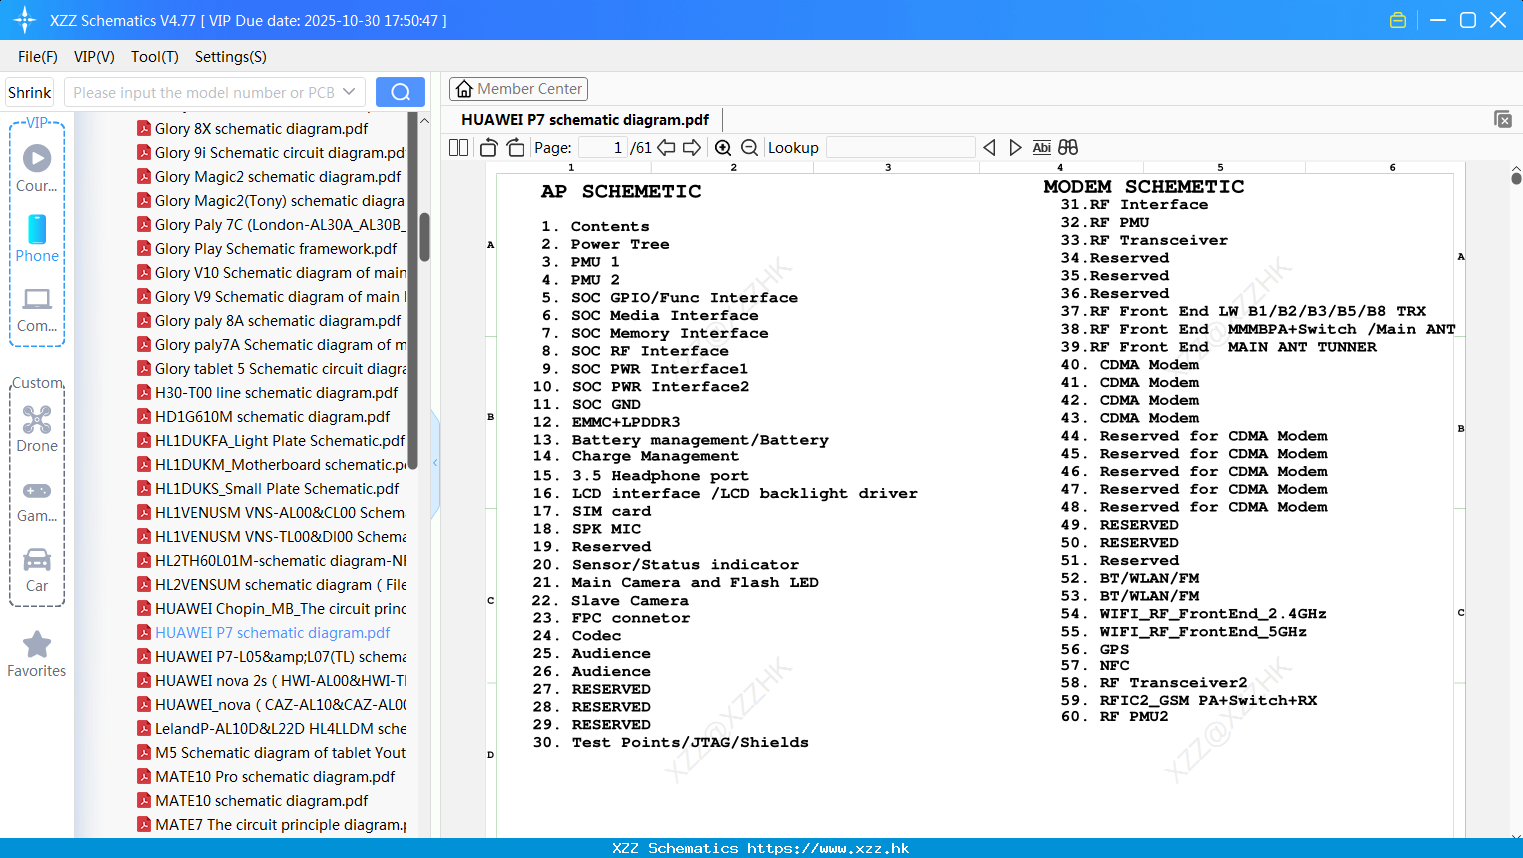Find previous lookup match triangle
This screenshot has width=1523, height=858.
(989, 148)
